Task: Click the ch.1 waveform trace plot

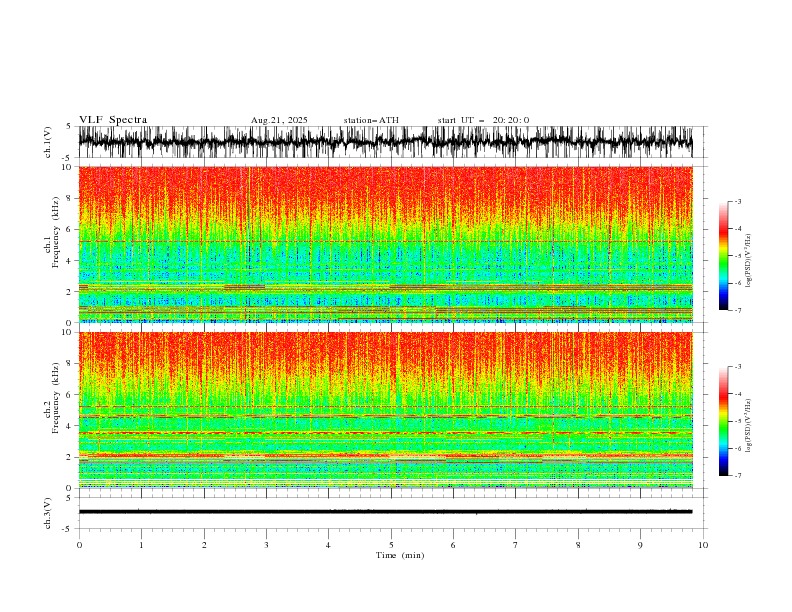Action: pyautogui.click(x=385, y=142)
